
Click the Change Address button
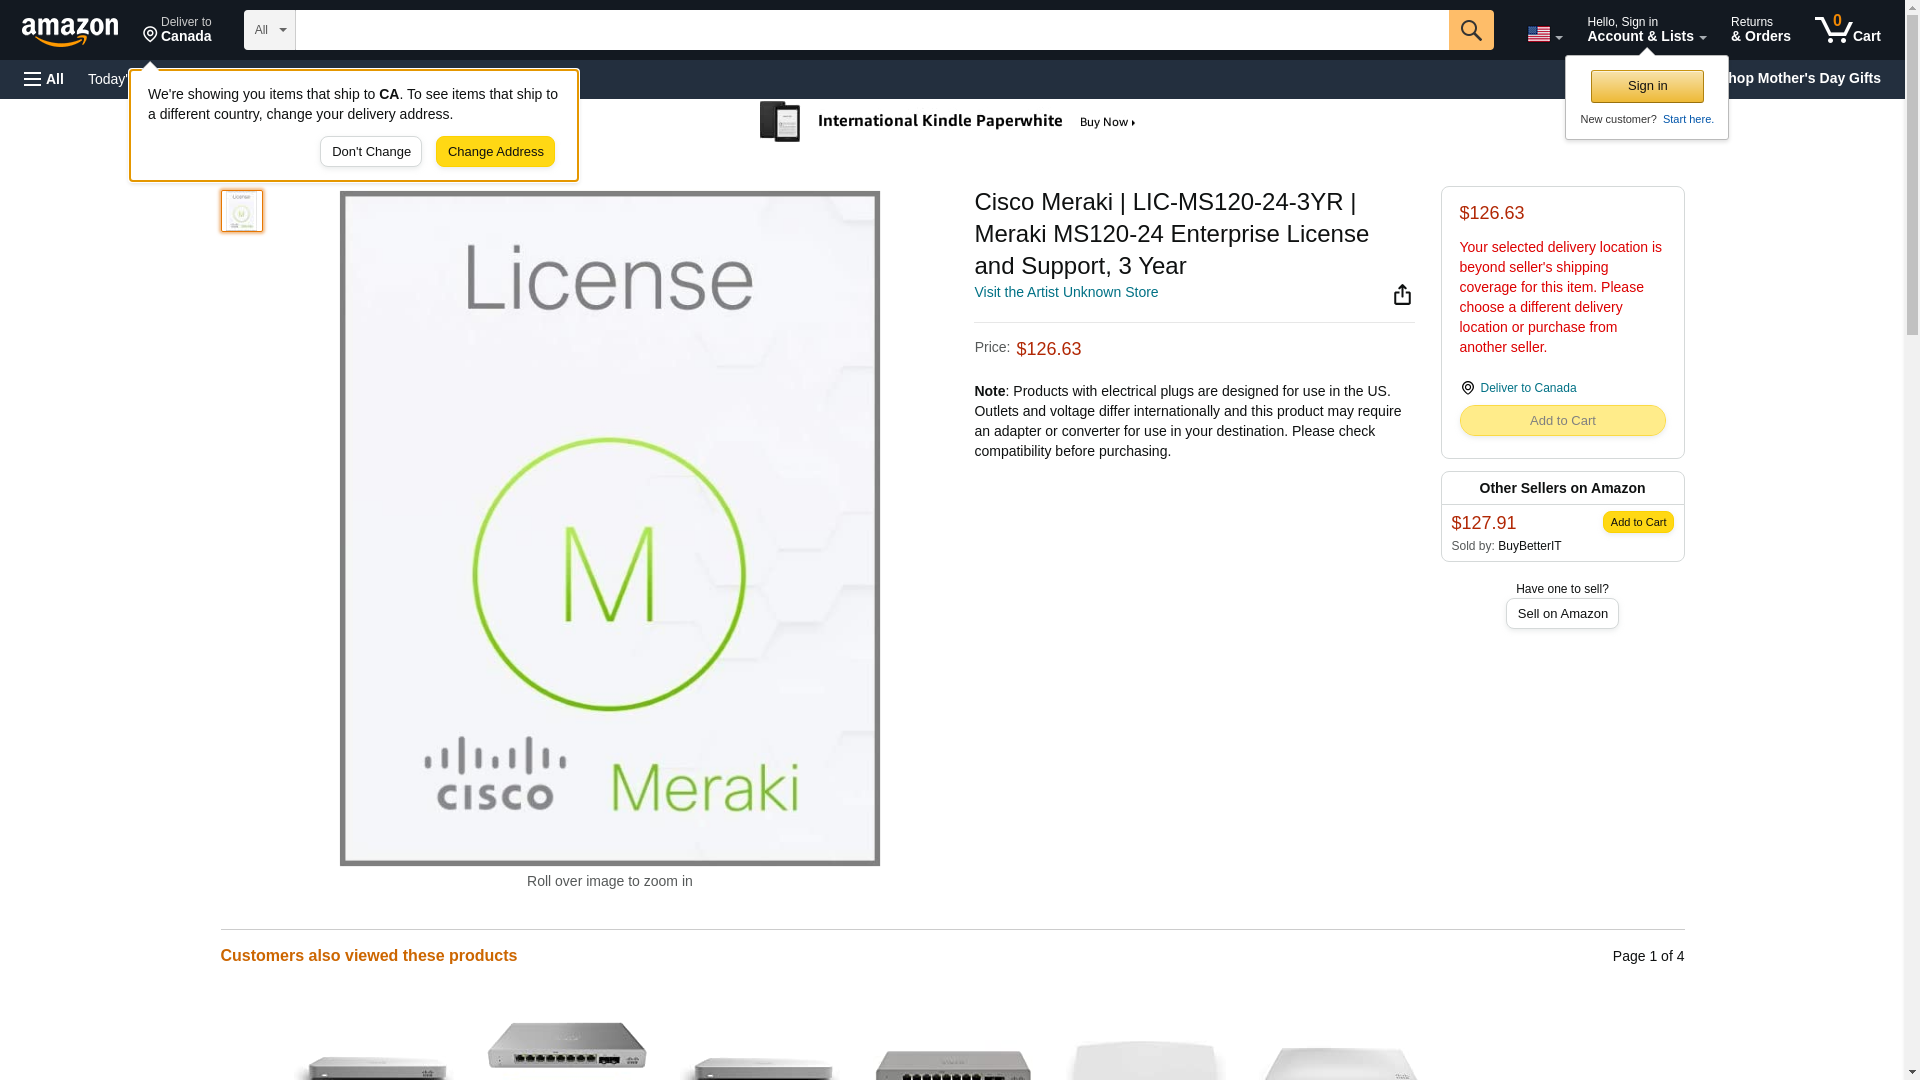click(x=495, y=152)
